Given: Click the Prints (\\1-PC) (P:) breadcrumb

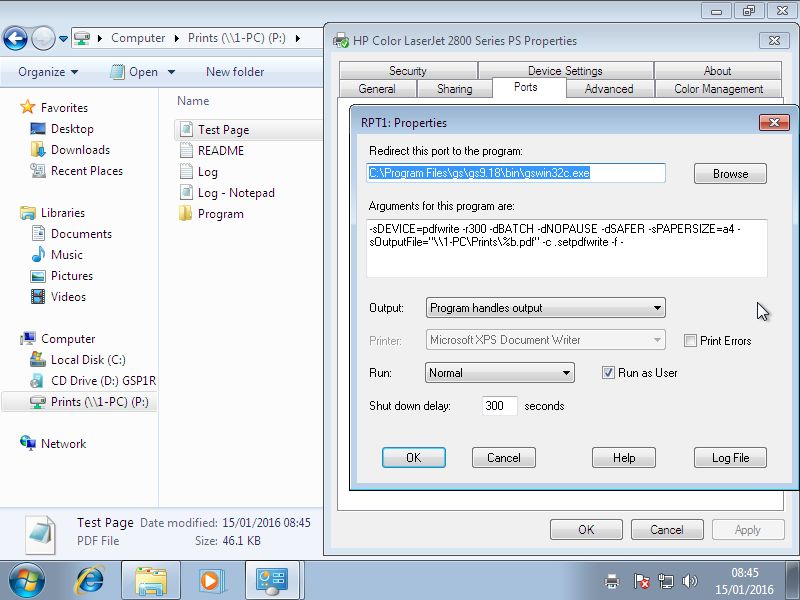Looking at the screenshot, I should 237,38.
